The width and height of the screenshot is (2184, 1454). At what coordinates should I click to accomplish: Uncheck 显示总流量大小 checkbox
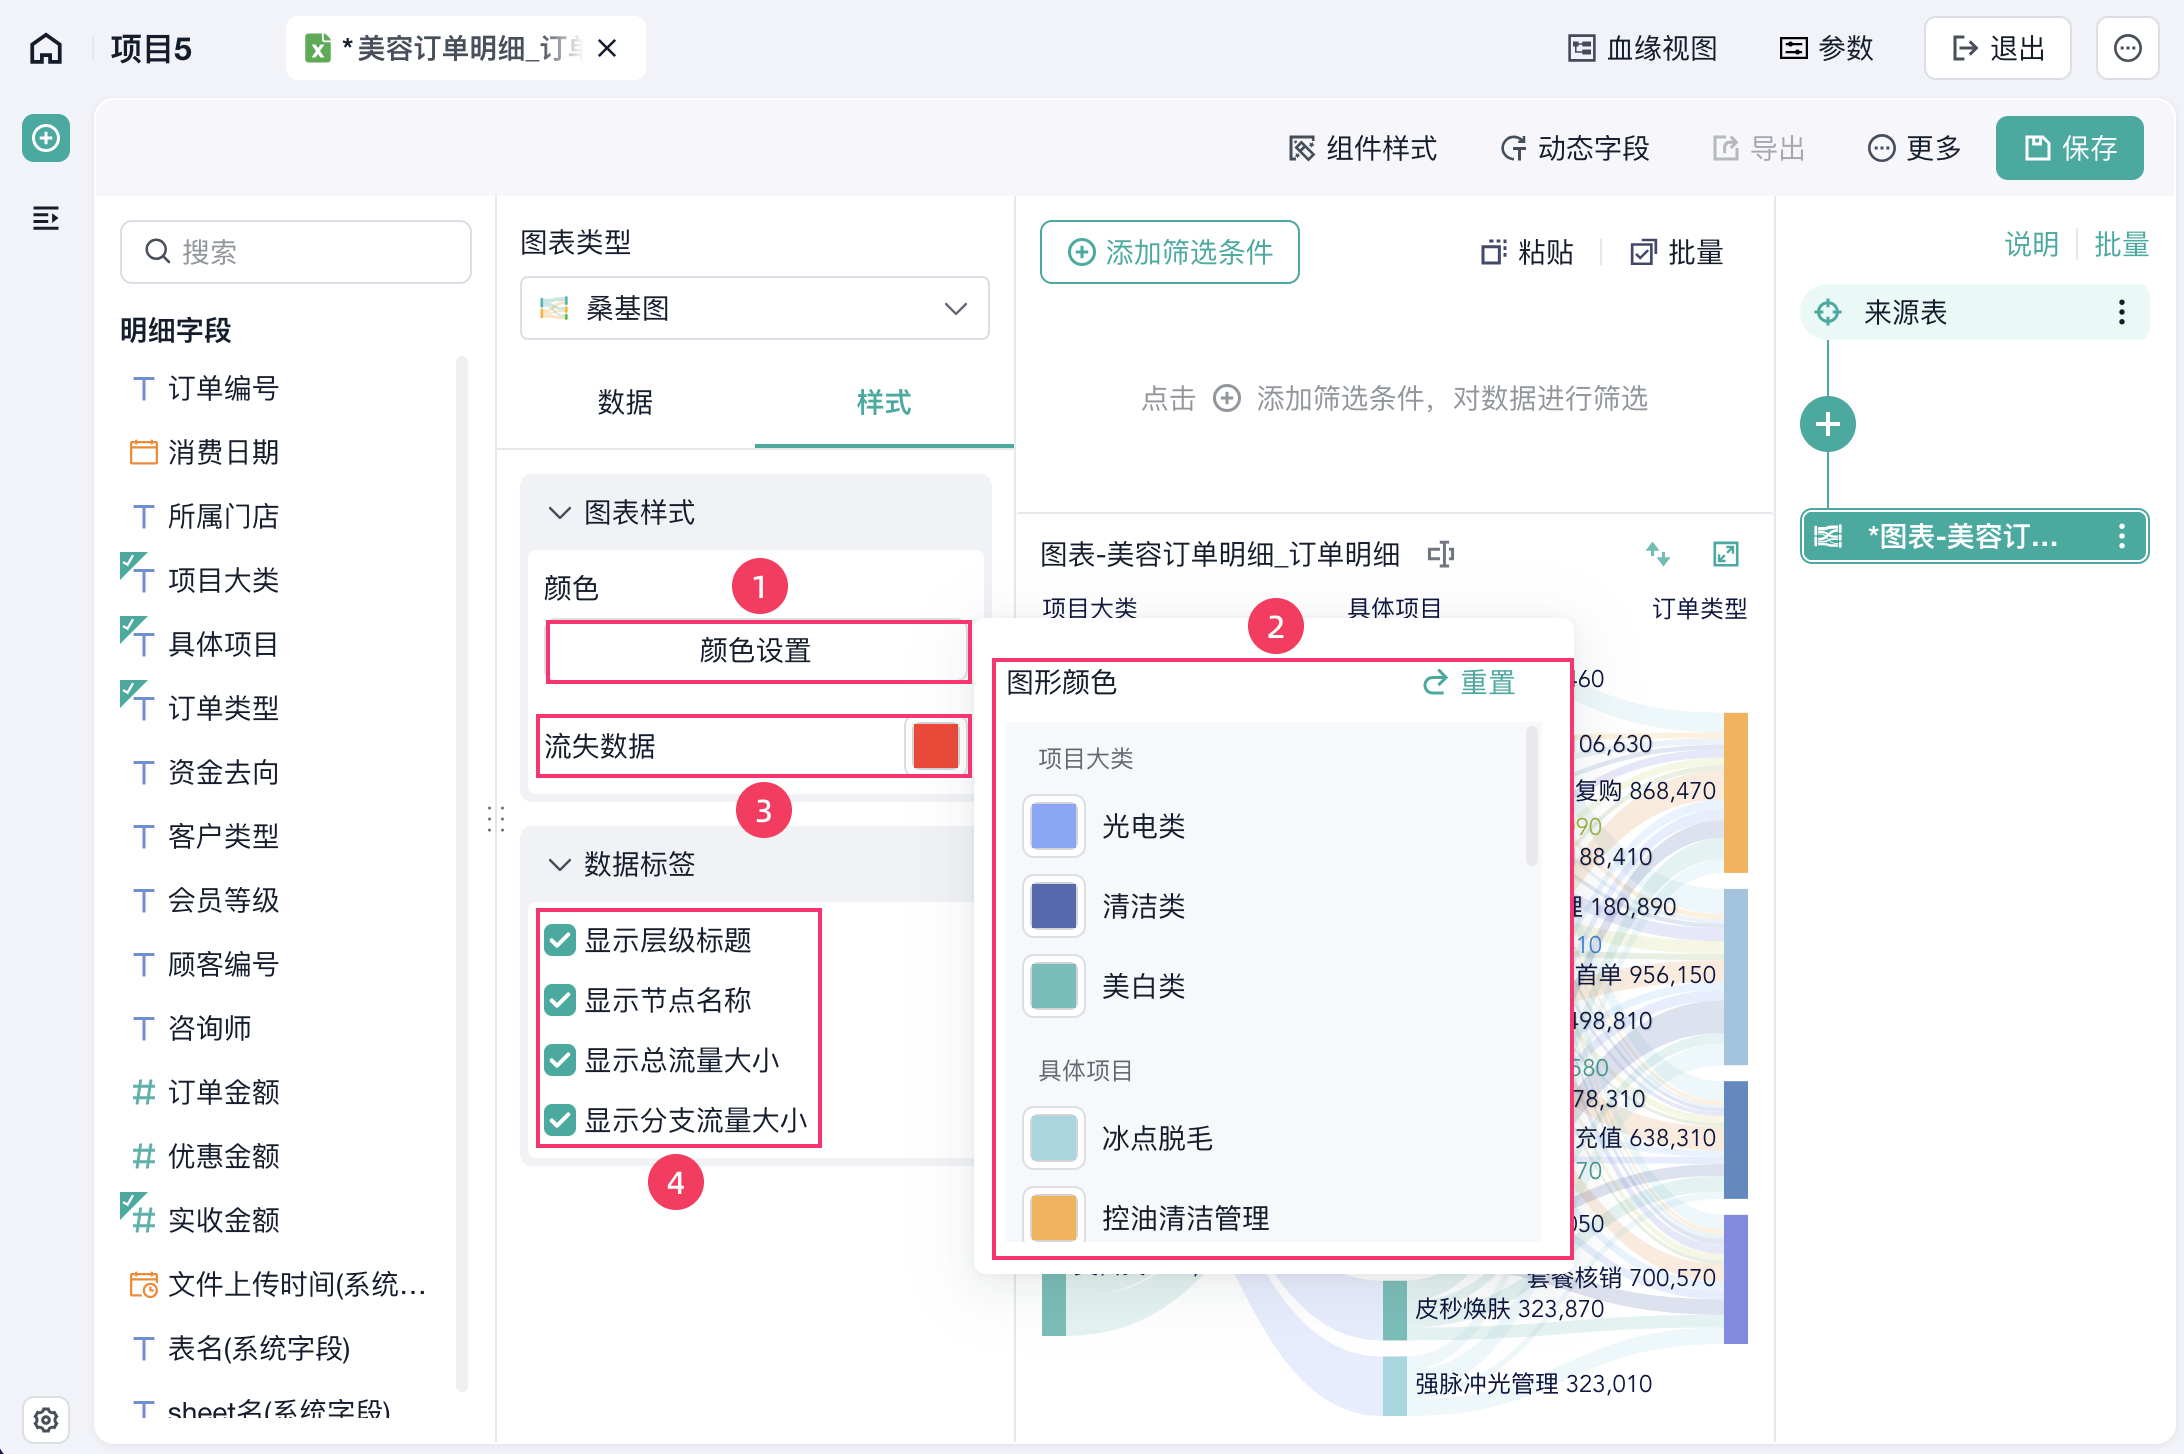click(560, 1060)
